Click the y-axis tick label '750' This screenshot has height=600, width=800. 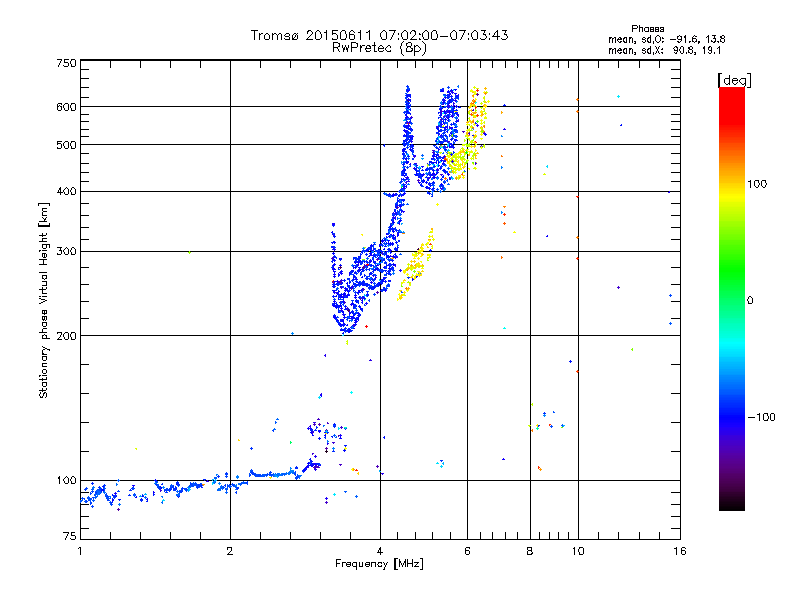pos(66,63)
